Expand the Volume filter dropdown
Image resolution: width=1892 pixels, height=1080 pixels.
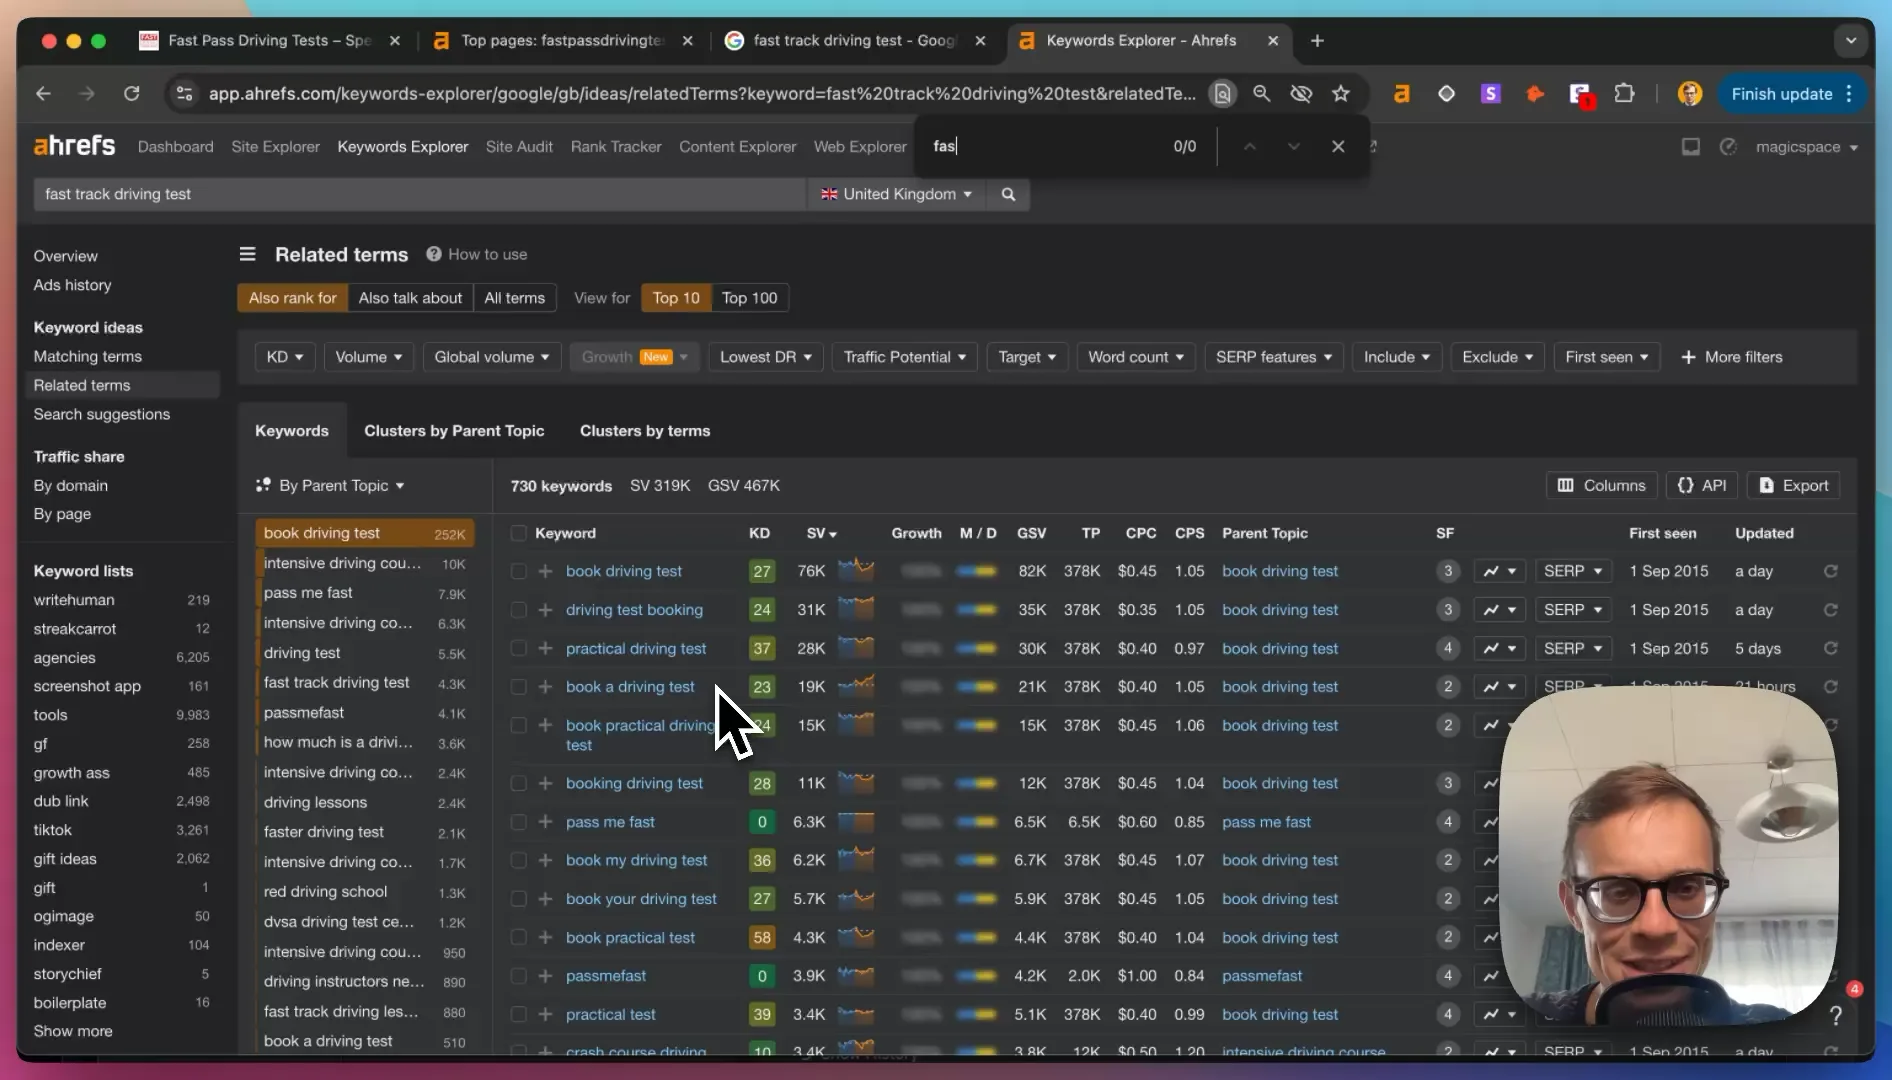[x=368, y=357]
